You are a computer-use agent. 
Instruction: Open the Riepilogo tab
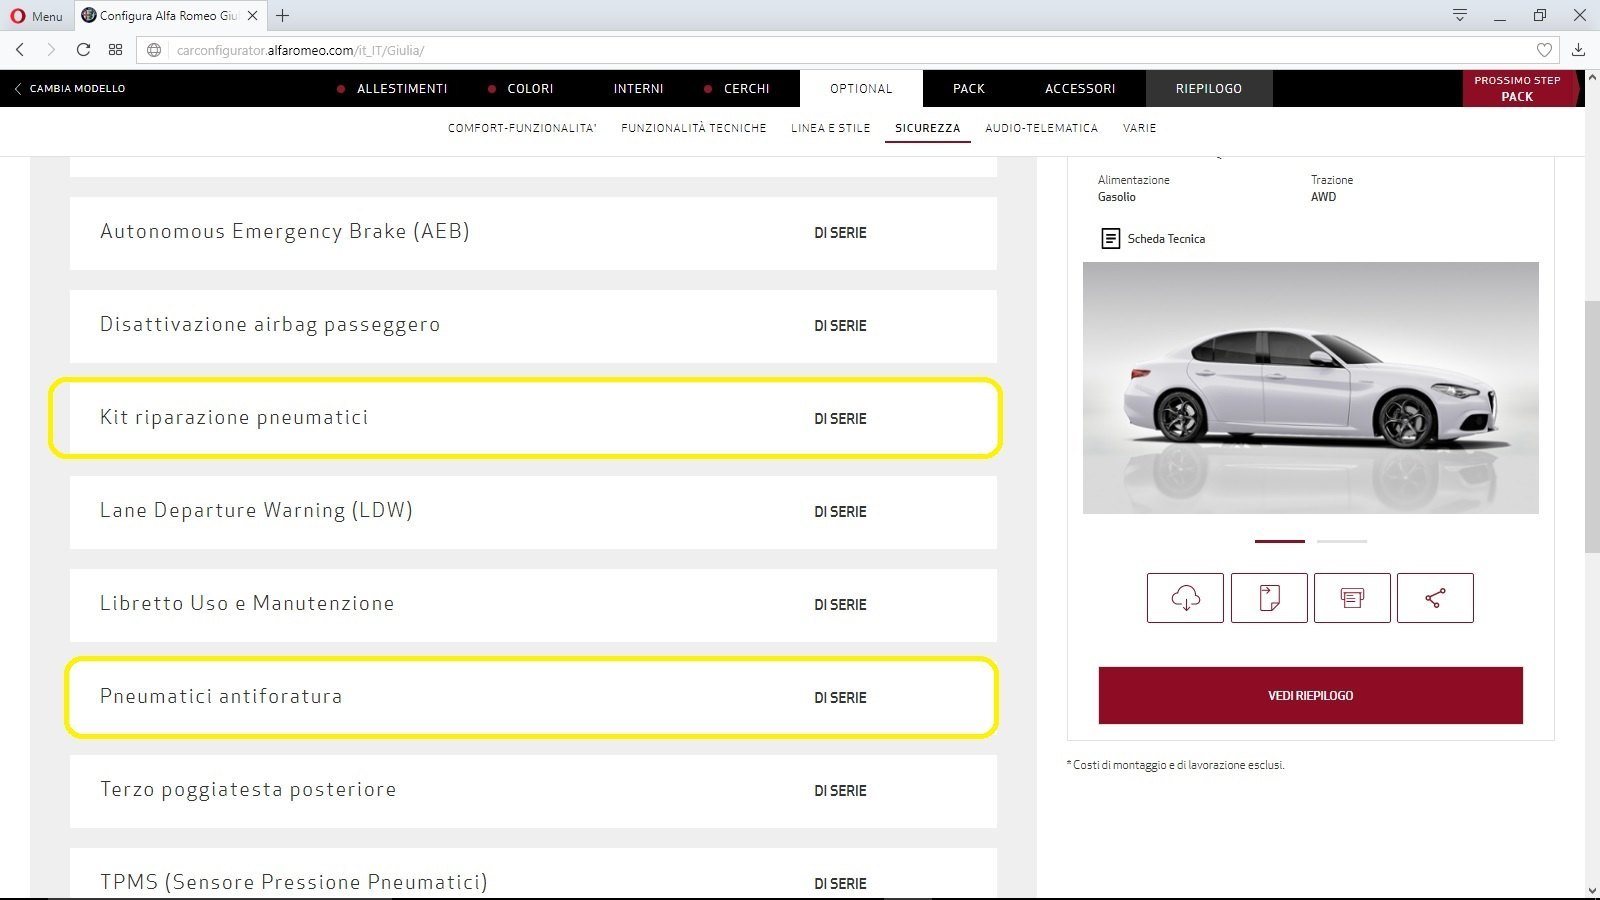pos(1209,89)
